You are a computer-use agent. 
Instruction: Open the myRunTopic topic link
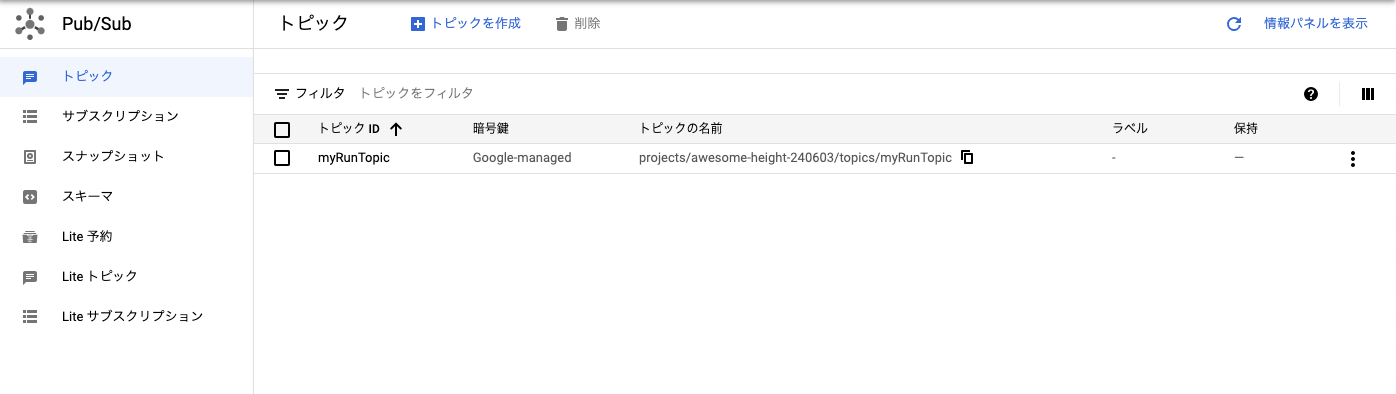(x=353, y=158)
